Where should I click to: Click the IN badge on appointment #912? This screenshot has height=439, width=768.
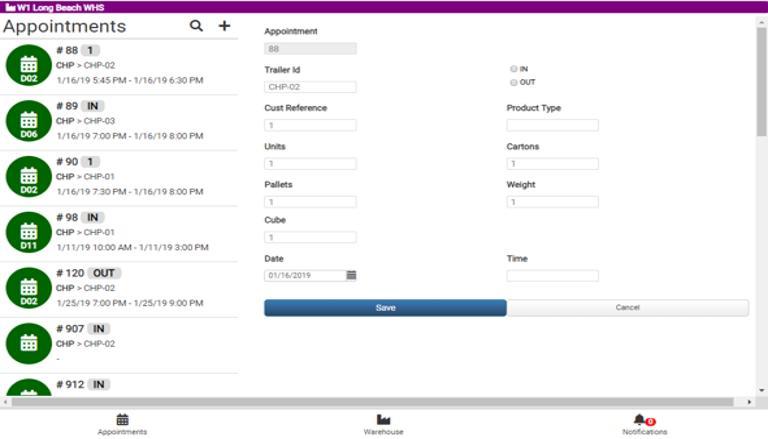[98, 385]
